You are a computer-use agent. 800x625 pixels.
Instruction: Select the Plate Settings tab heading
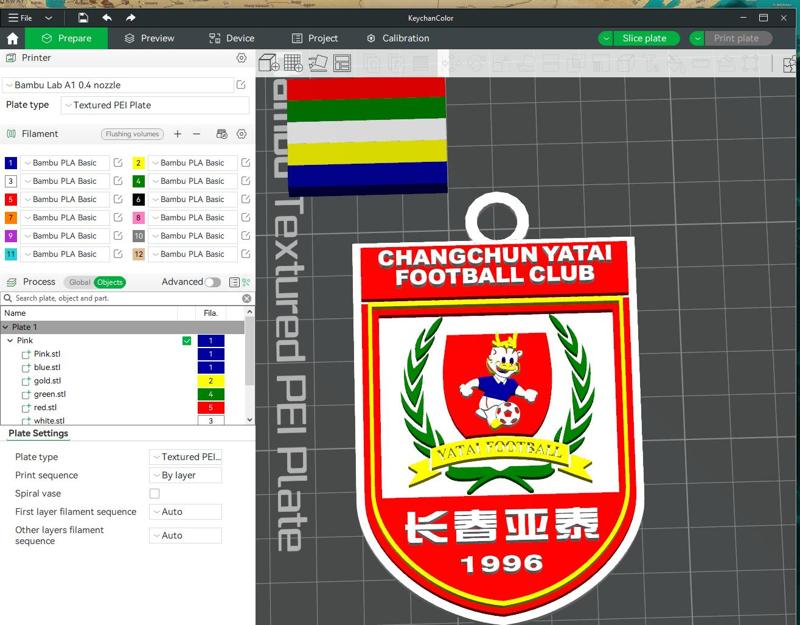click(x=38, y=433)
